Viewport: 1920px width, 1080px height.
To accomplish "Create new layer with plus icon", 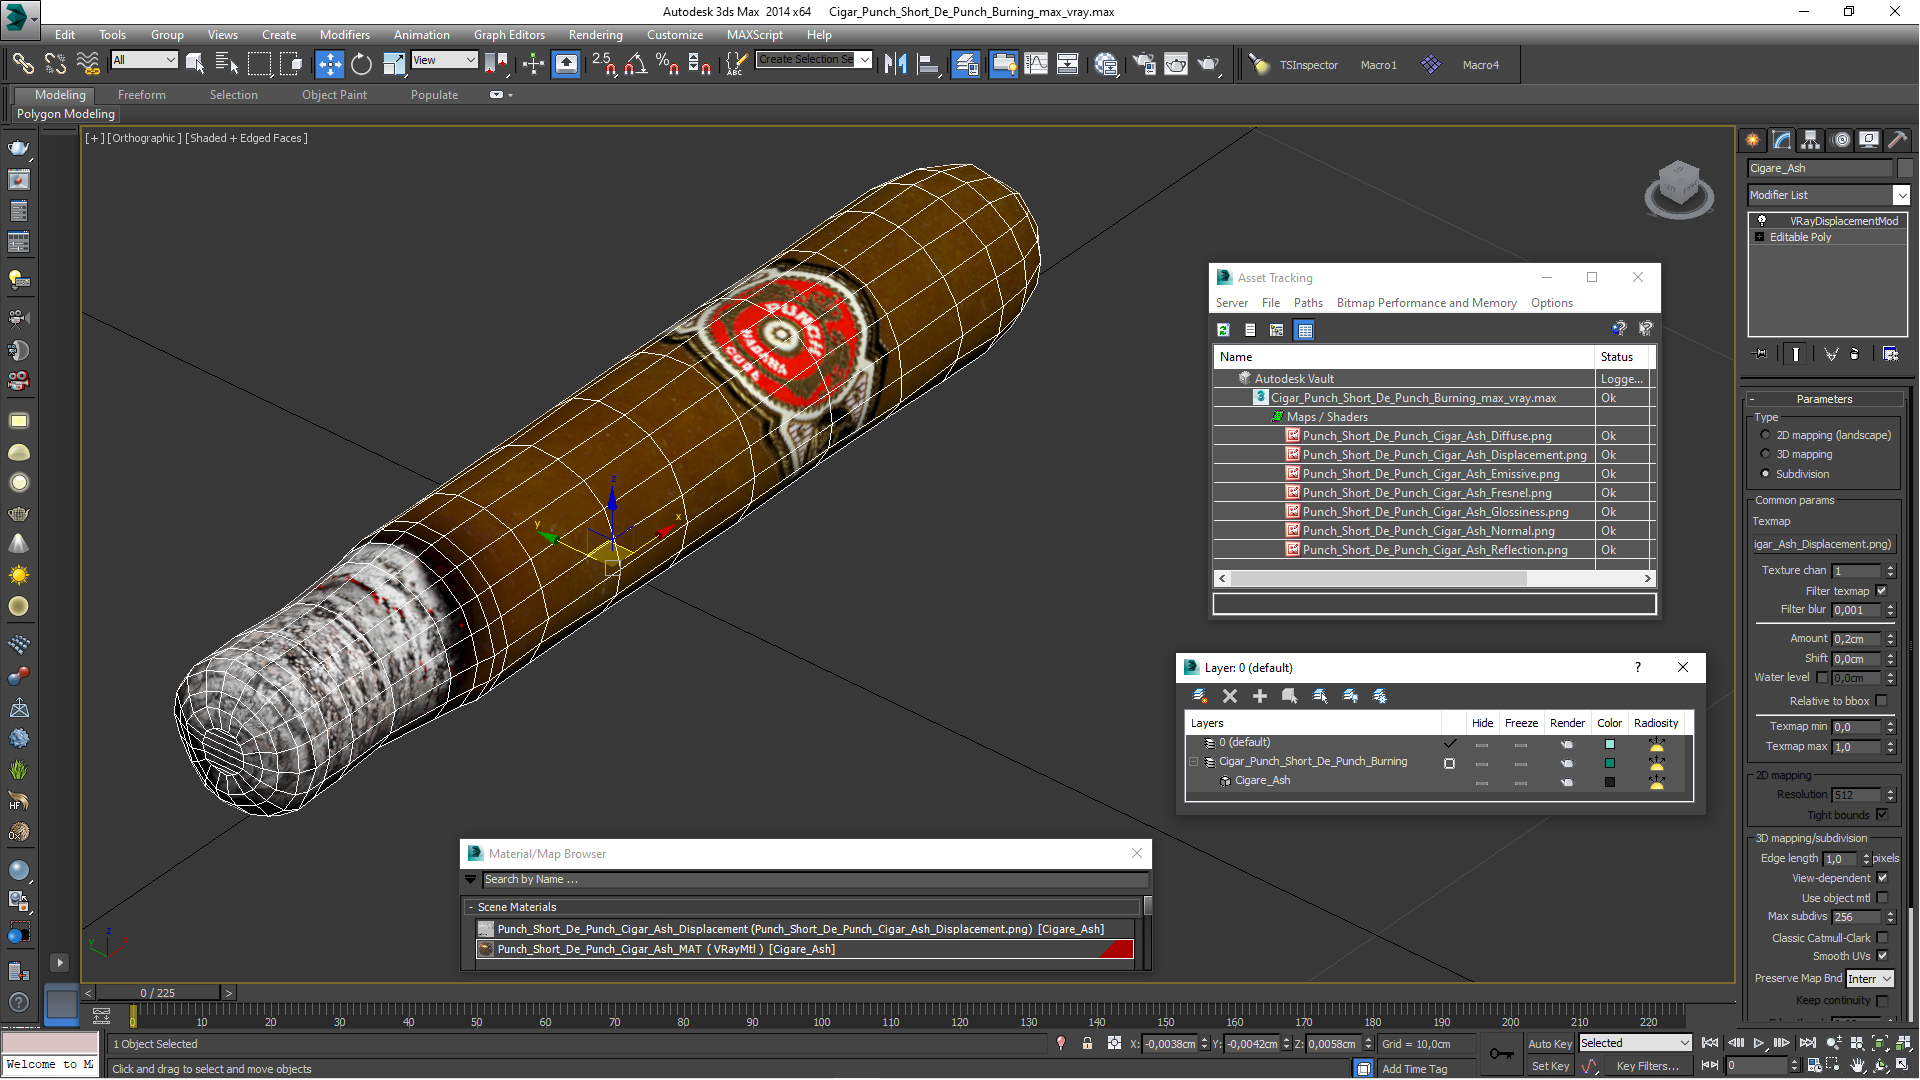I will [1260, 696].
